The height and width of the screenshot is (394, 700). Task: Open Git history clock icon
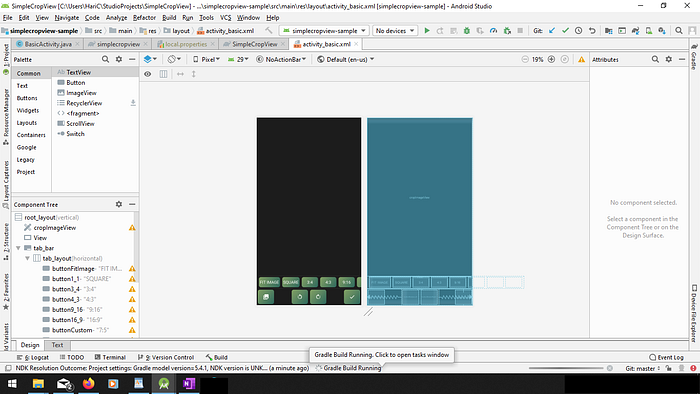point(579,31)
